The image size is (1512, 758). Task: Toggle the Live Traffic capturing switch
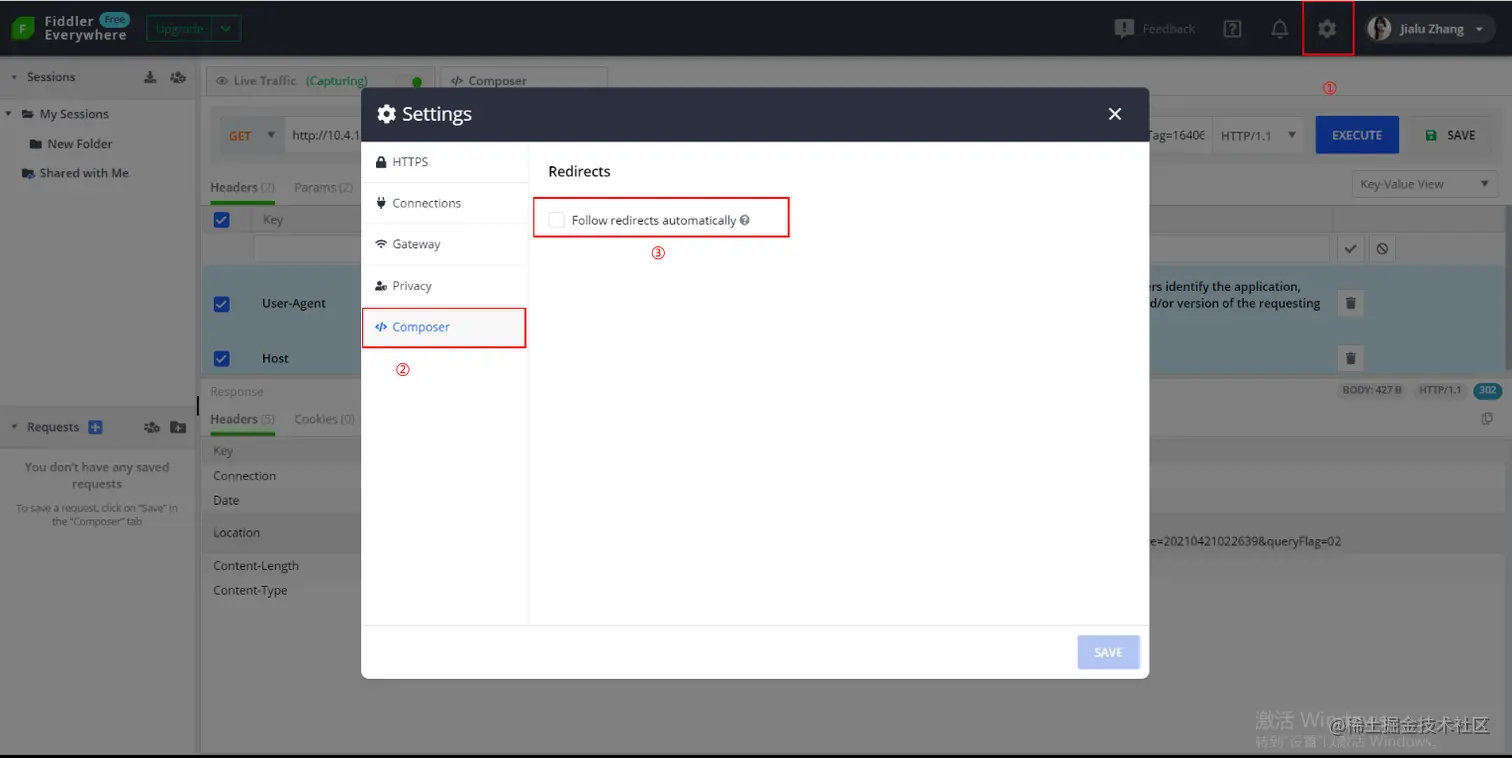pos(409,81)
